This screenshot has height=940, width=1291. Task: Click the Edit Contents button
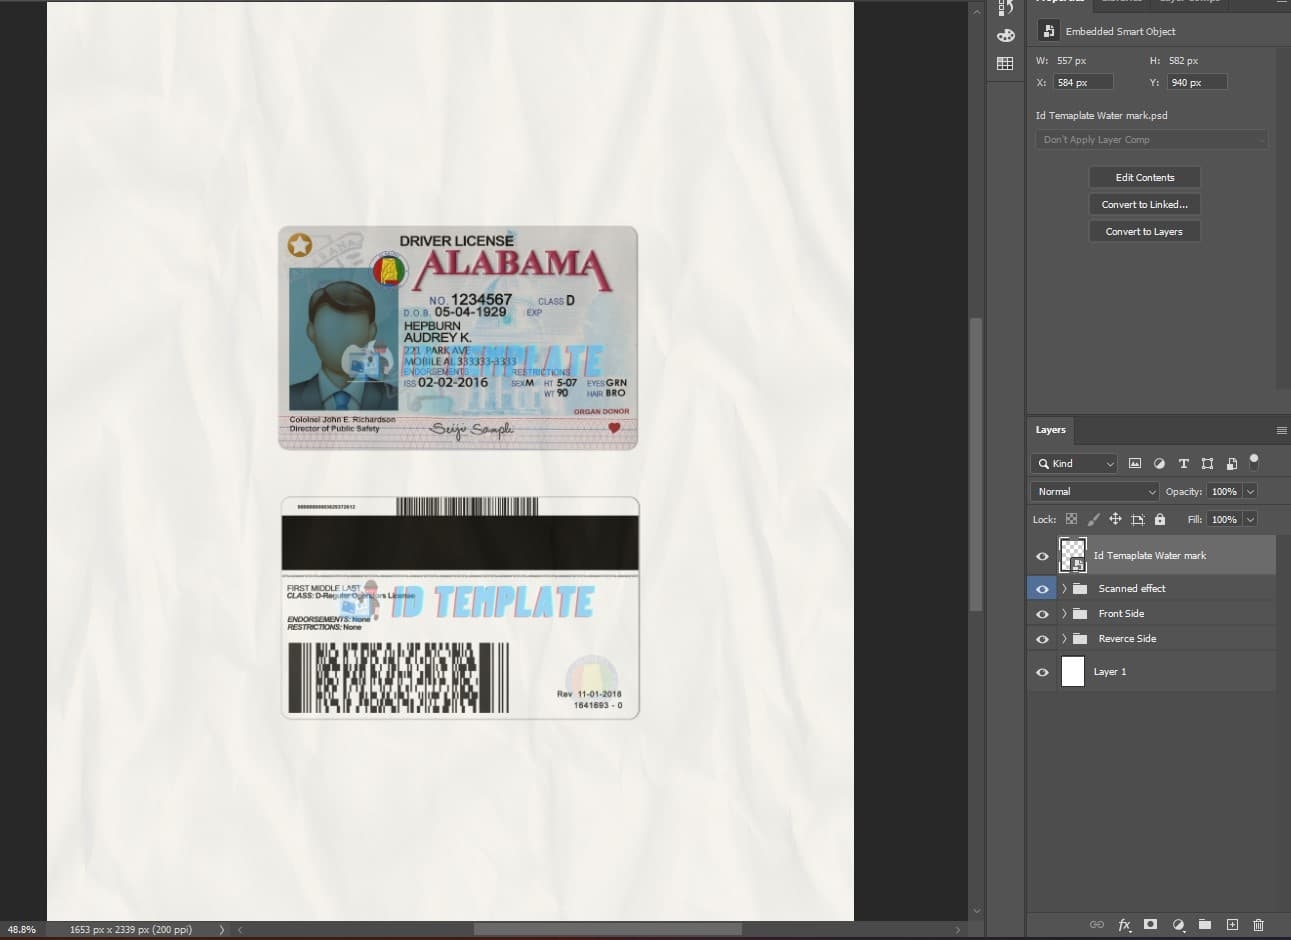point(1145,177)
